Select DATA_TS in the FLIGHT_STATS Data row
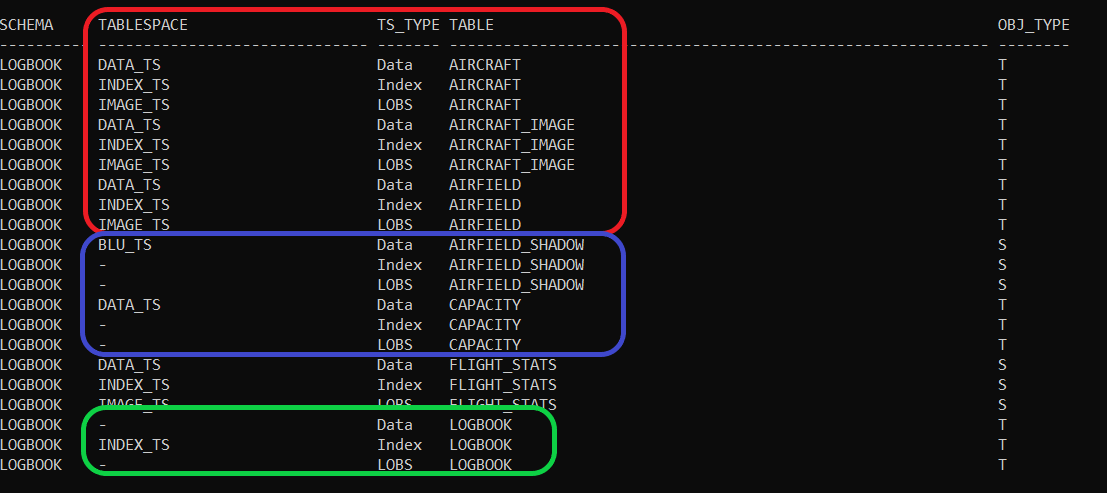 129,365
